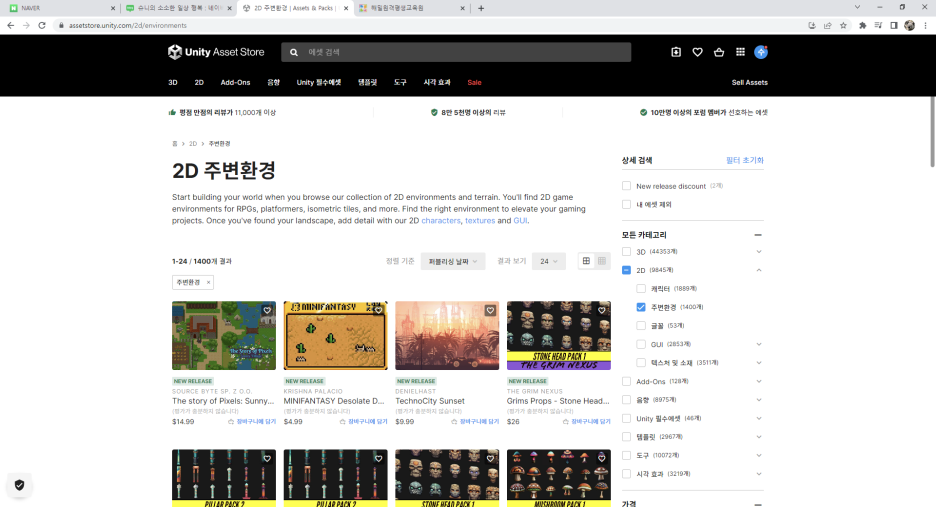The image size is (936, 507).
Task: Check the 3D category checkbox
Action: [x=626, y=251]
